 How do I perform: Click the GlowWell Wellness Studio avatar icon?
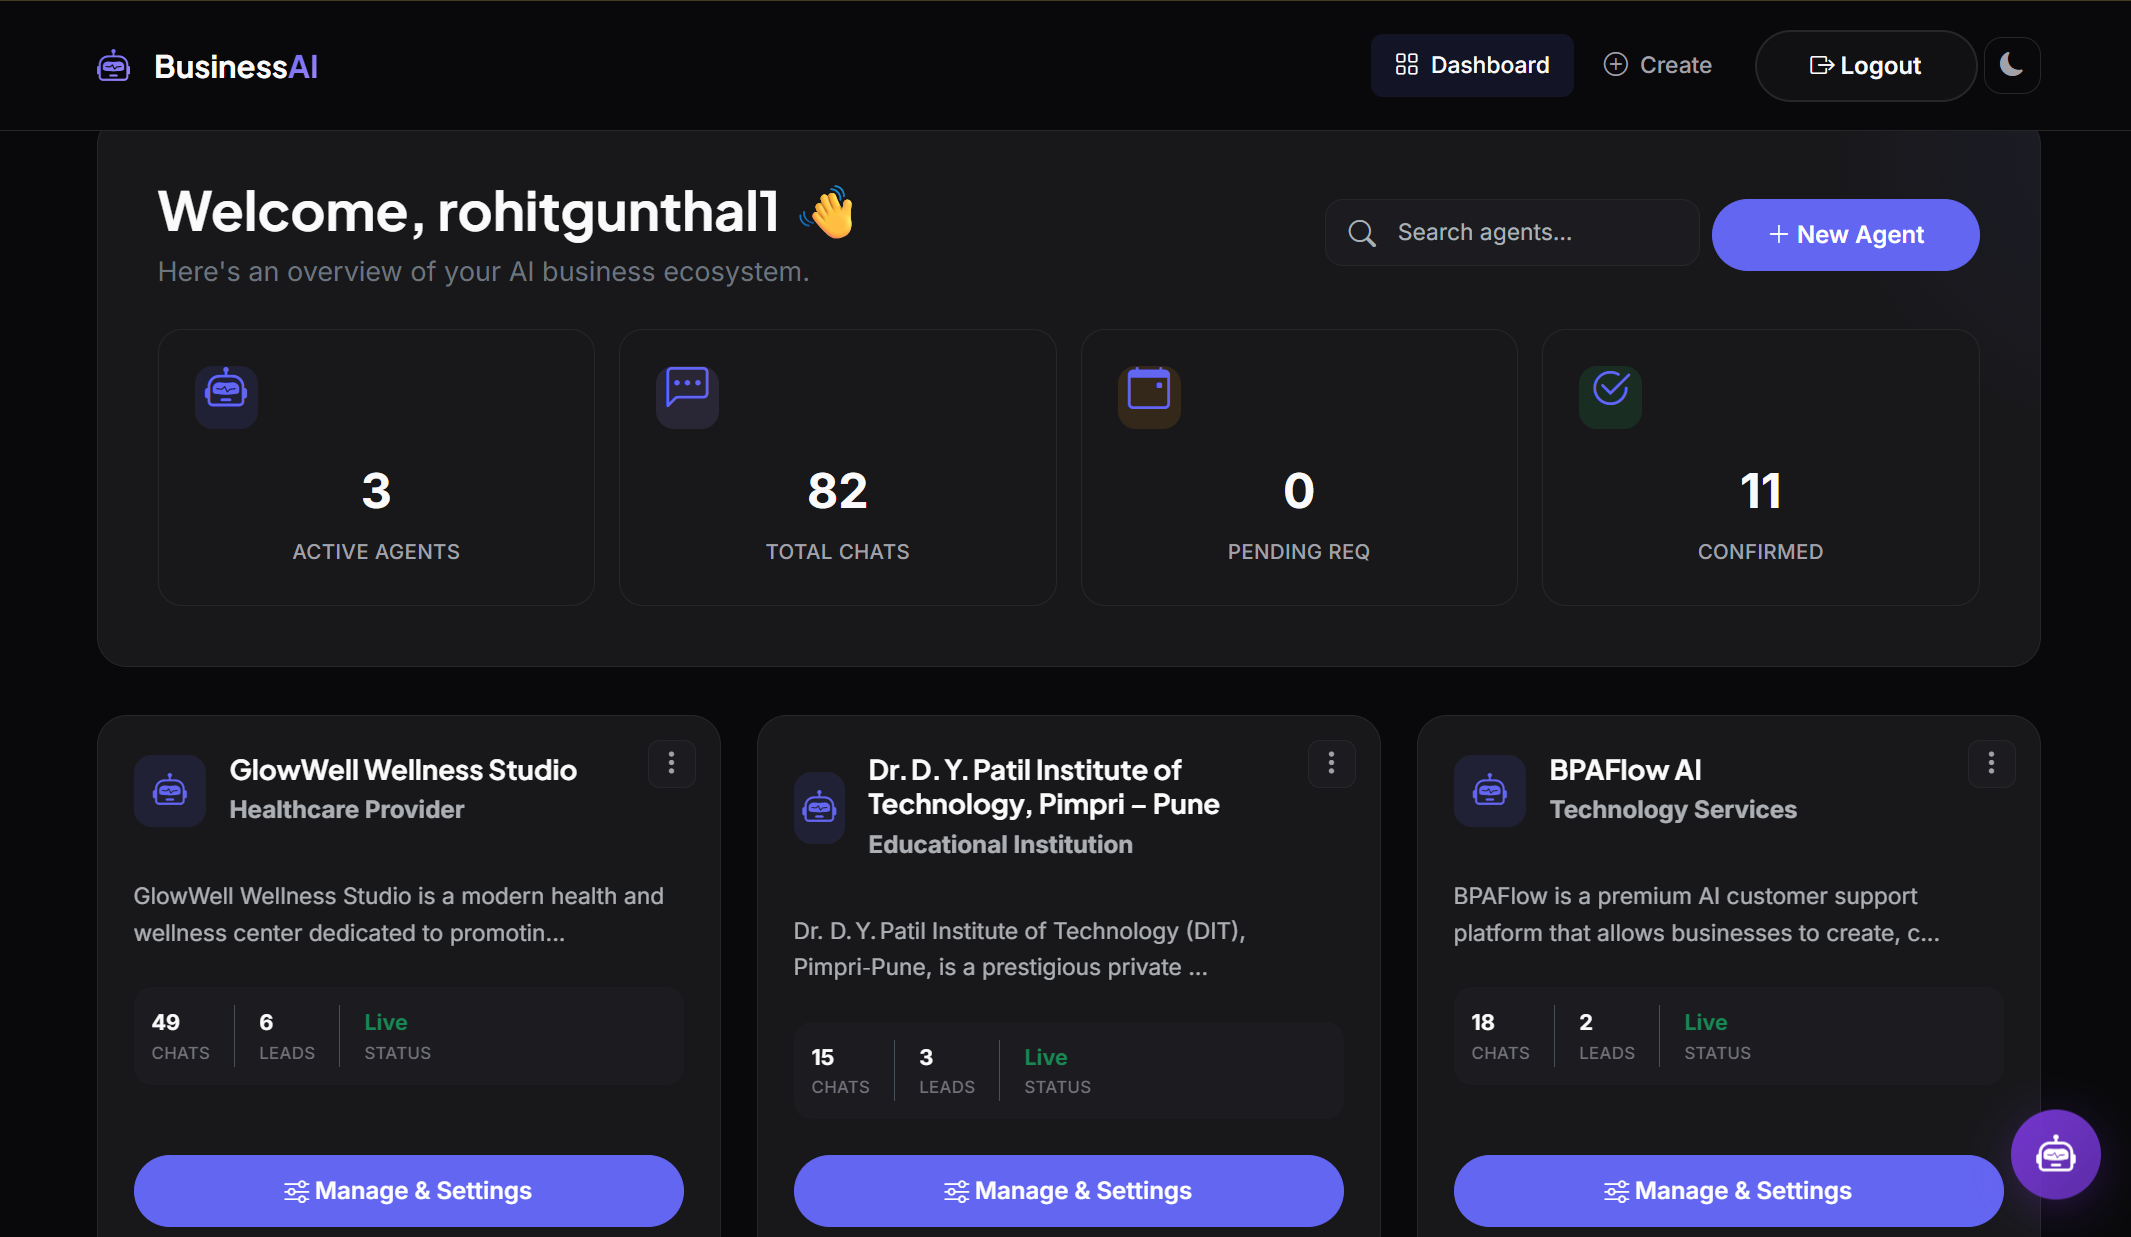click(169, 790)
